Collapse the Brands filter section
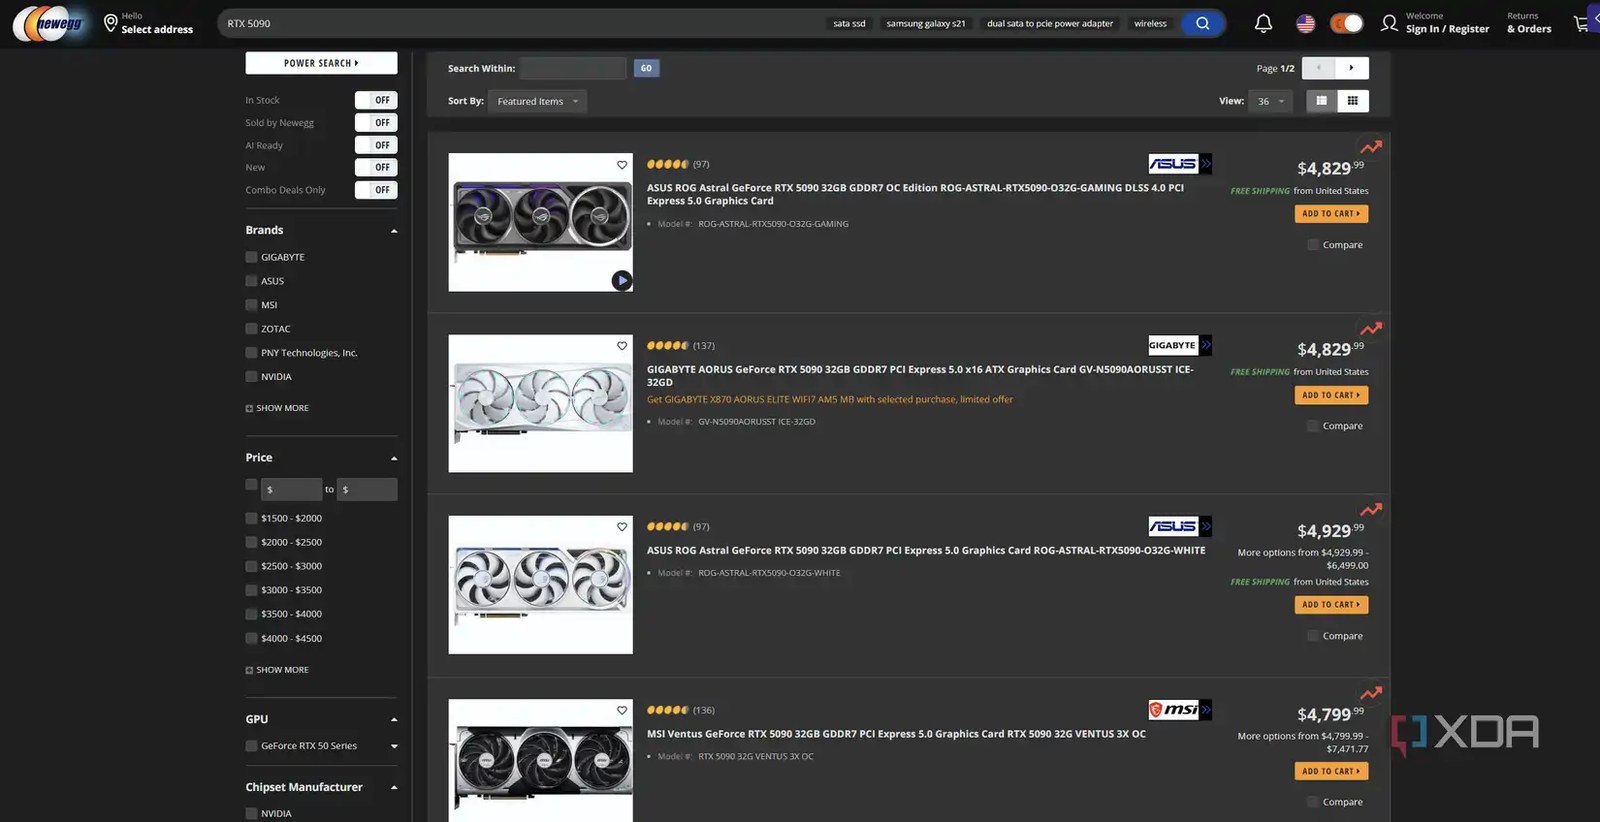The height and width of the screenshot is (822, 1600). [x=394, y=231]
